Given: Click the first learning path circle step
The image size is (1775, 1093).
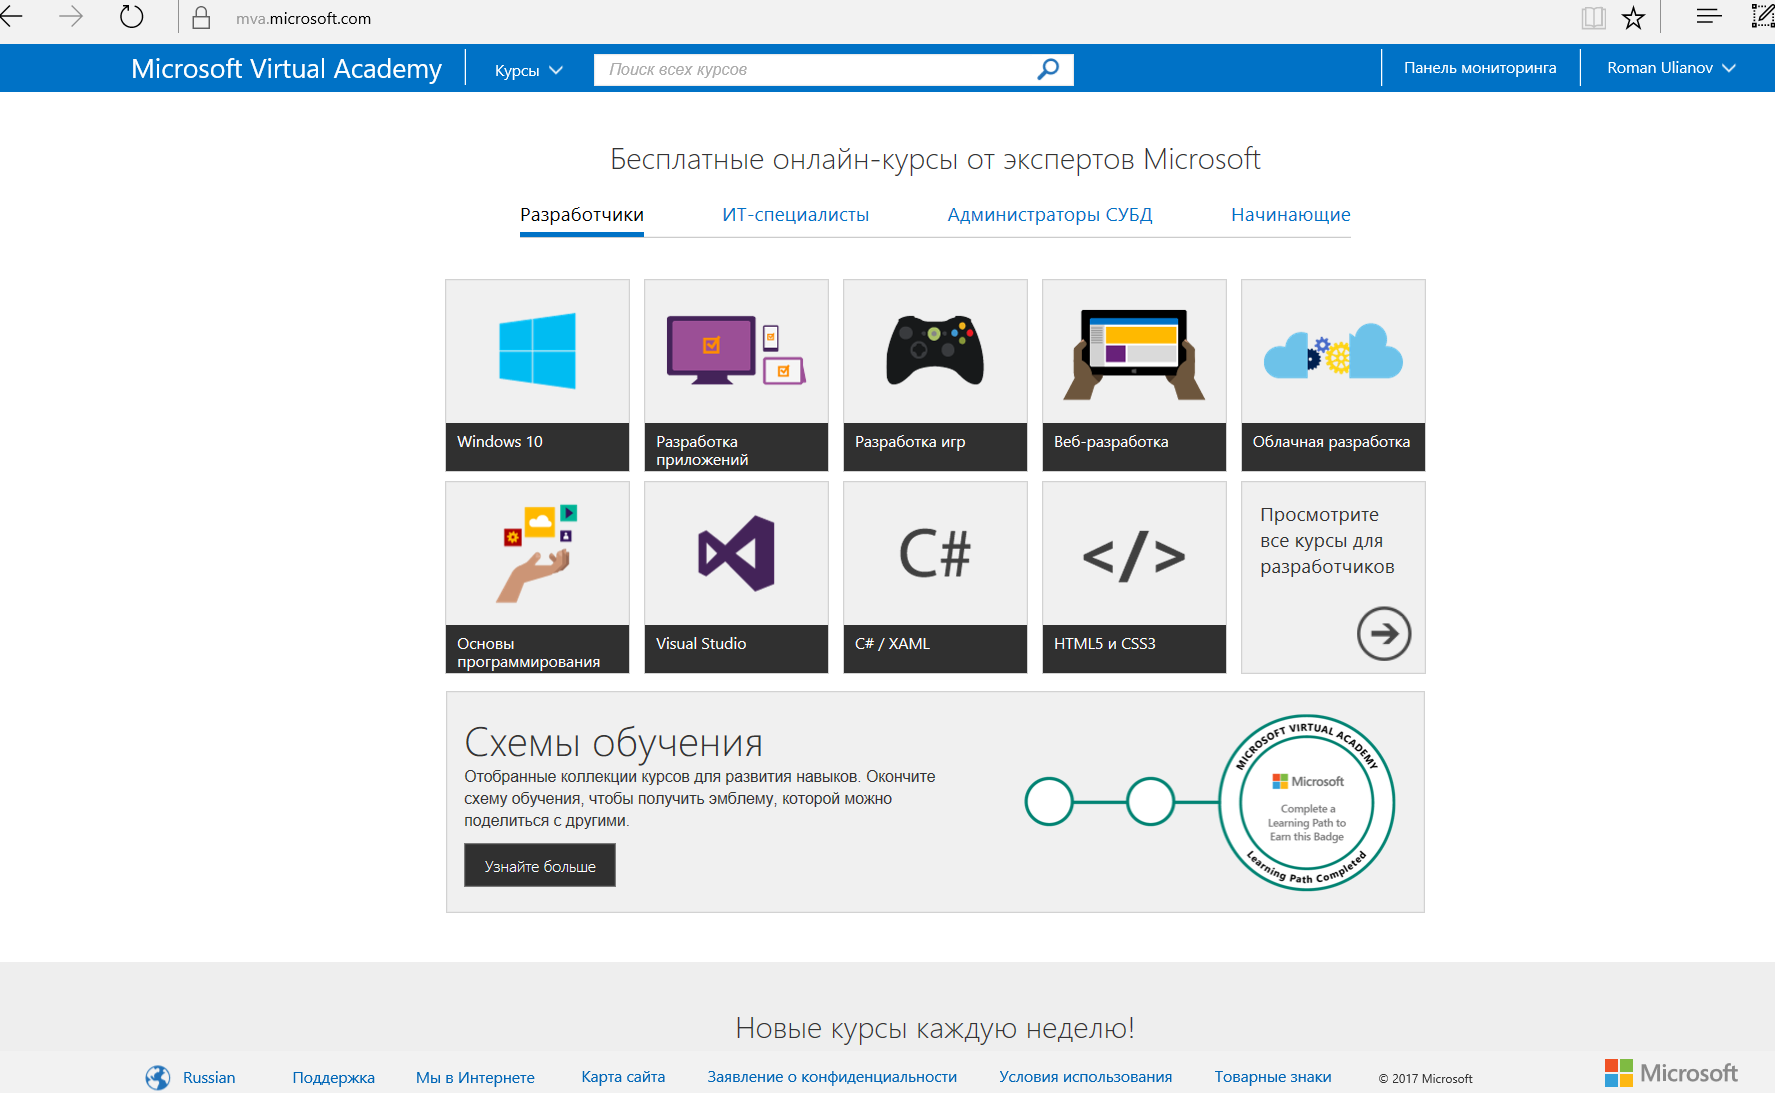Looking at the screenshot, I should point(1049,802).
